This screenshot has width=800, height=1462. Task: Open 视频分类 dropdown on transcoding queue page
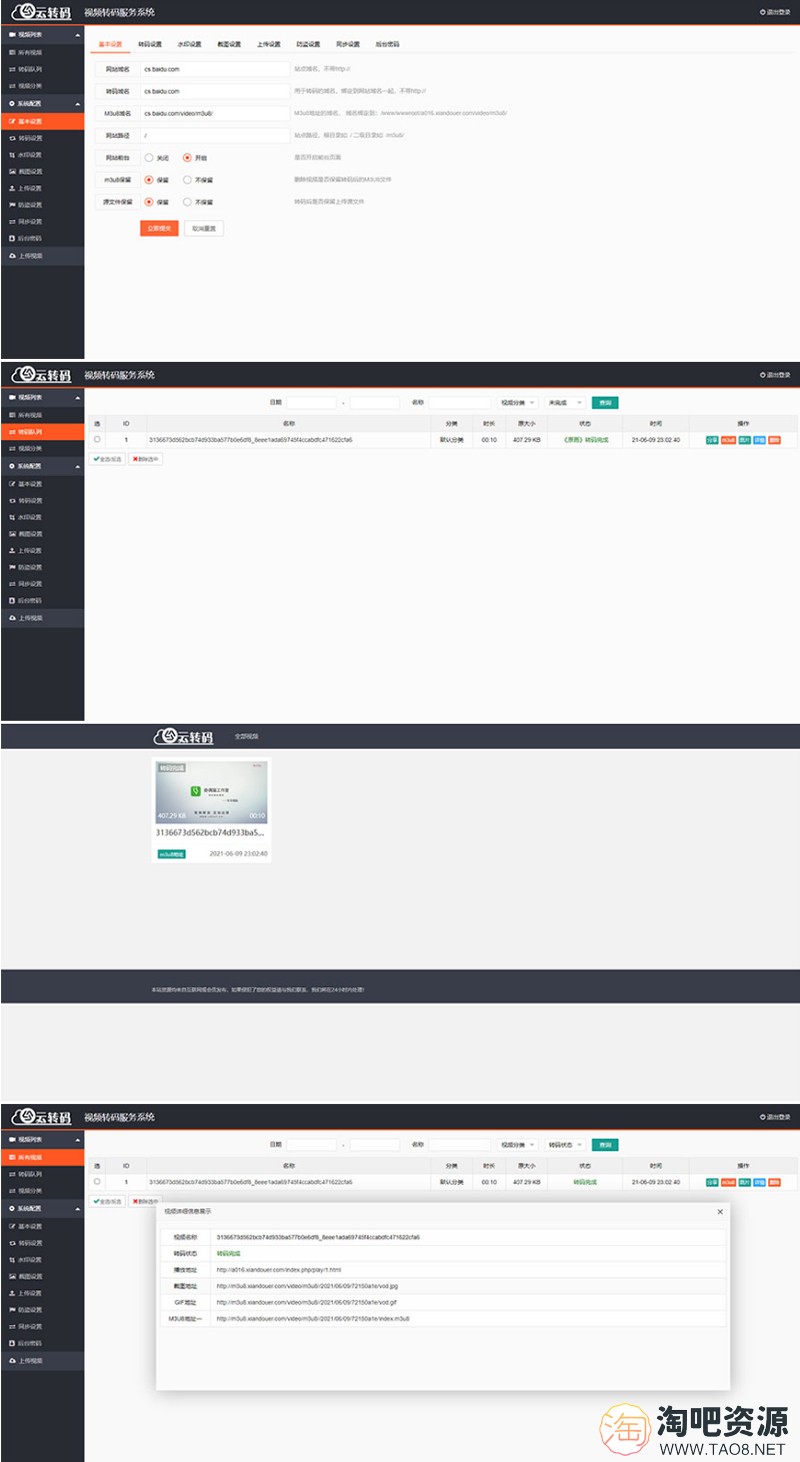point(517,403)
